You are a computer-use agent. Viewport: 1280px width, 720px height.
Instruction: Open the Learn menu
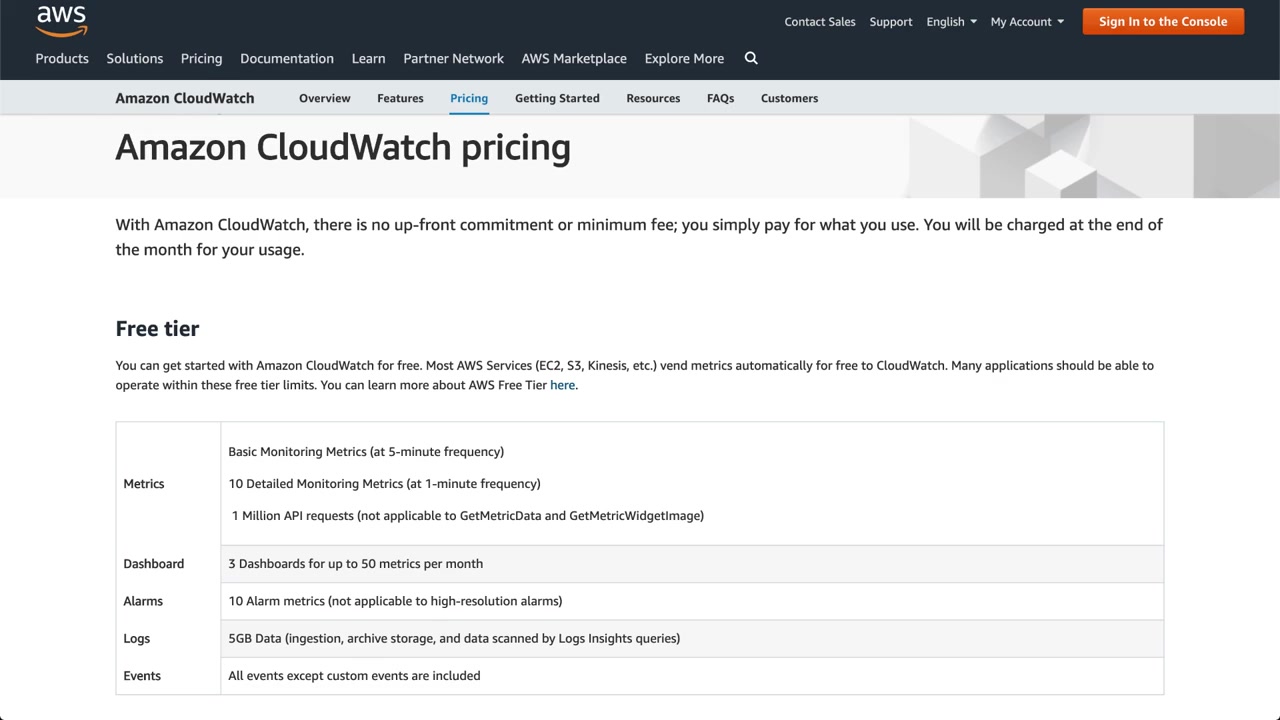pos(368,59)
